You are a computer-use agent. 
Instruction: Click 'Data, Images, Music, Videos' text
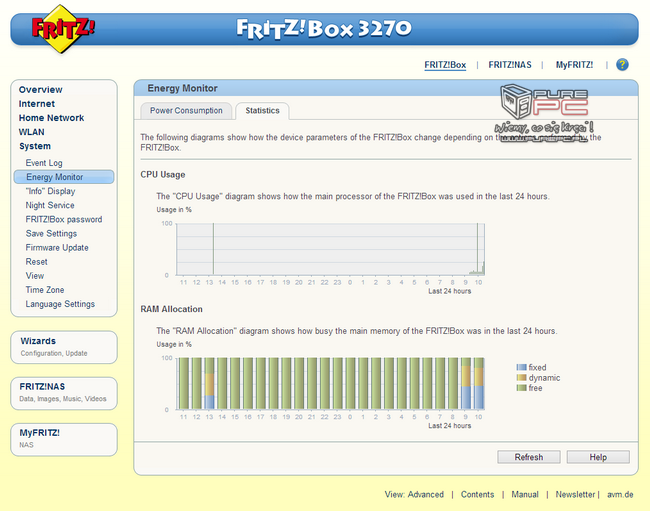tap(63, 399)
